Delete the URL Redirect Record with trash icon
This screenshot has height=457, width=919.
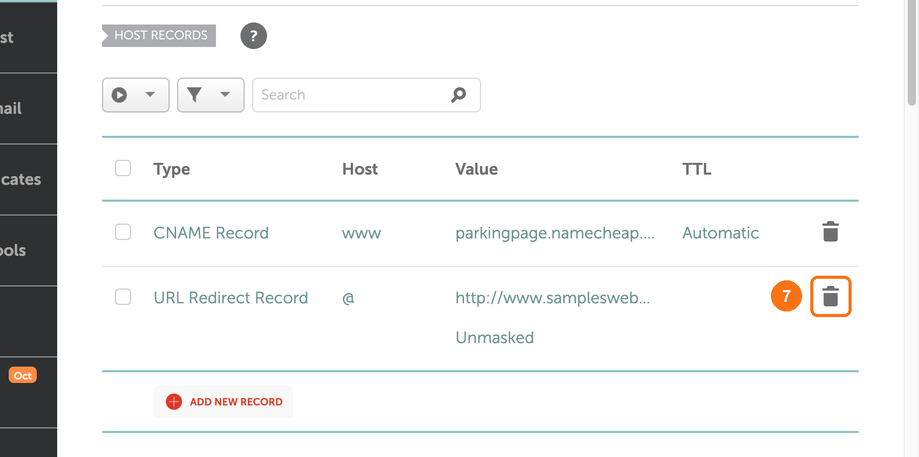(x=830, y=296)
